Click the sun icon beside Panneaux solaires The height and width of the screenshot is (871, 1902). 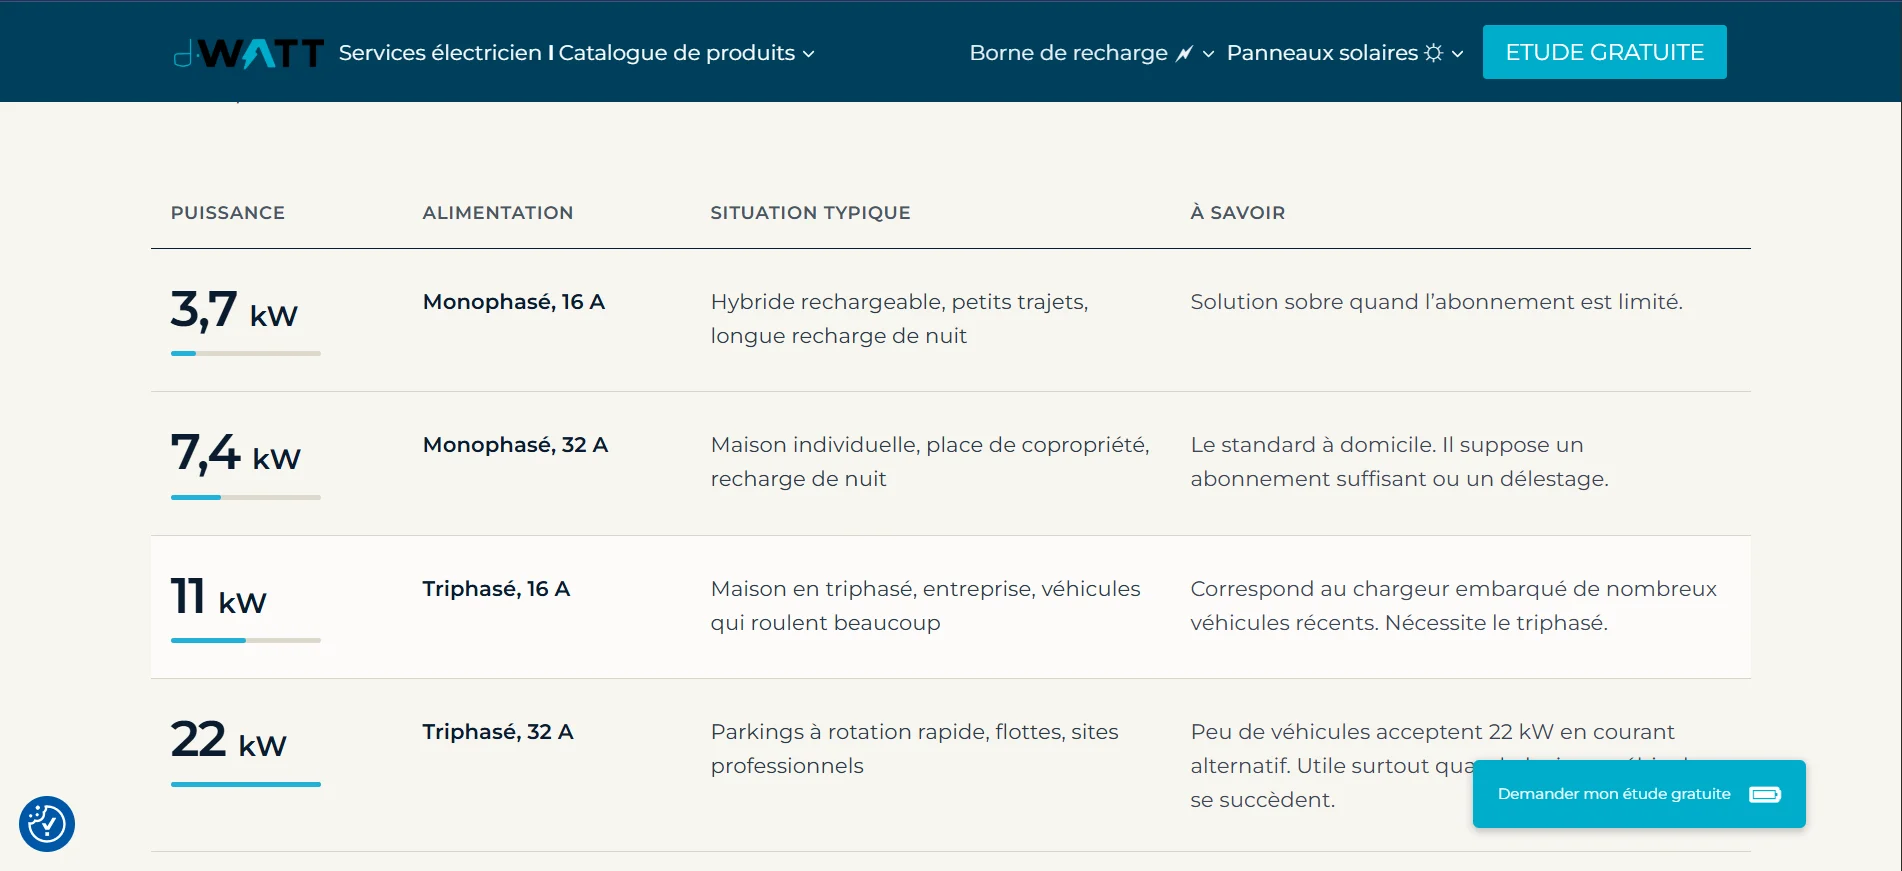click(x=1434, y=53)
